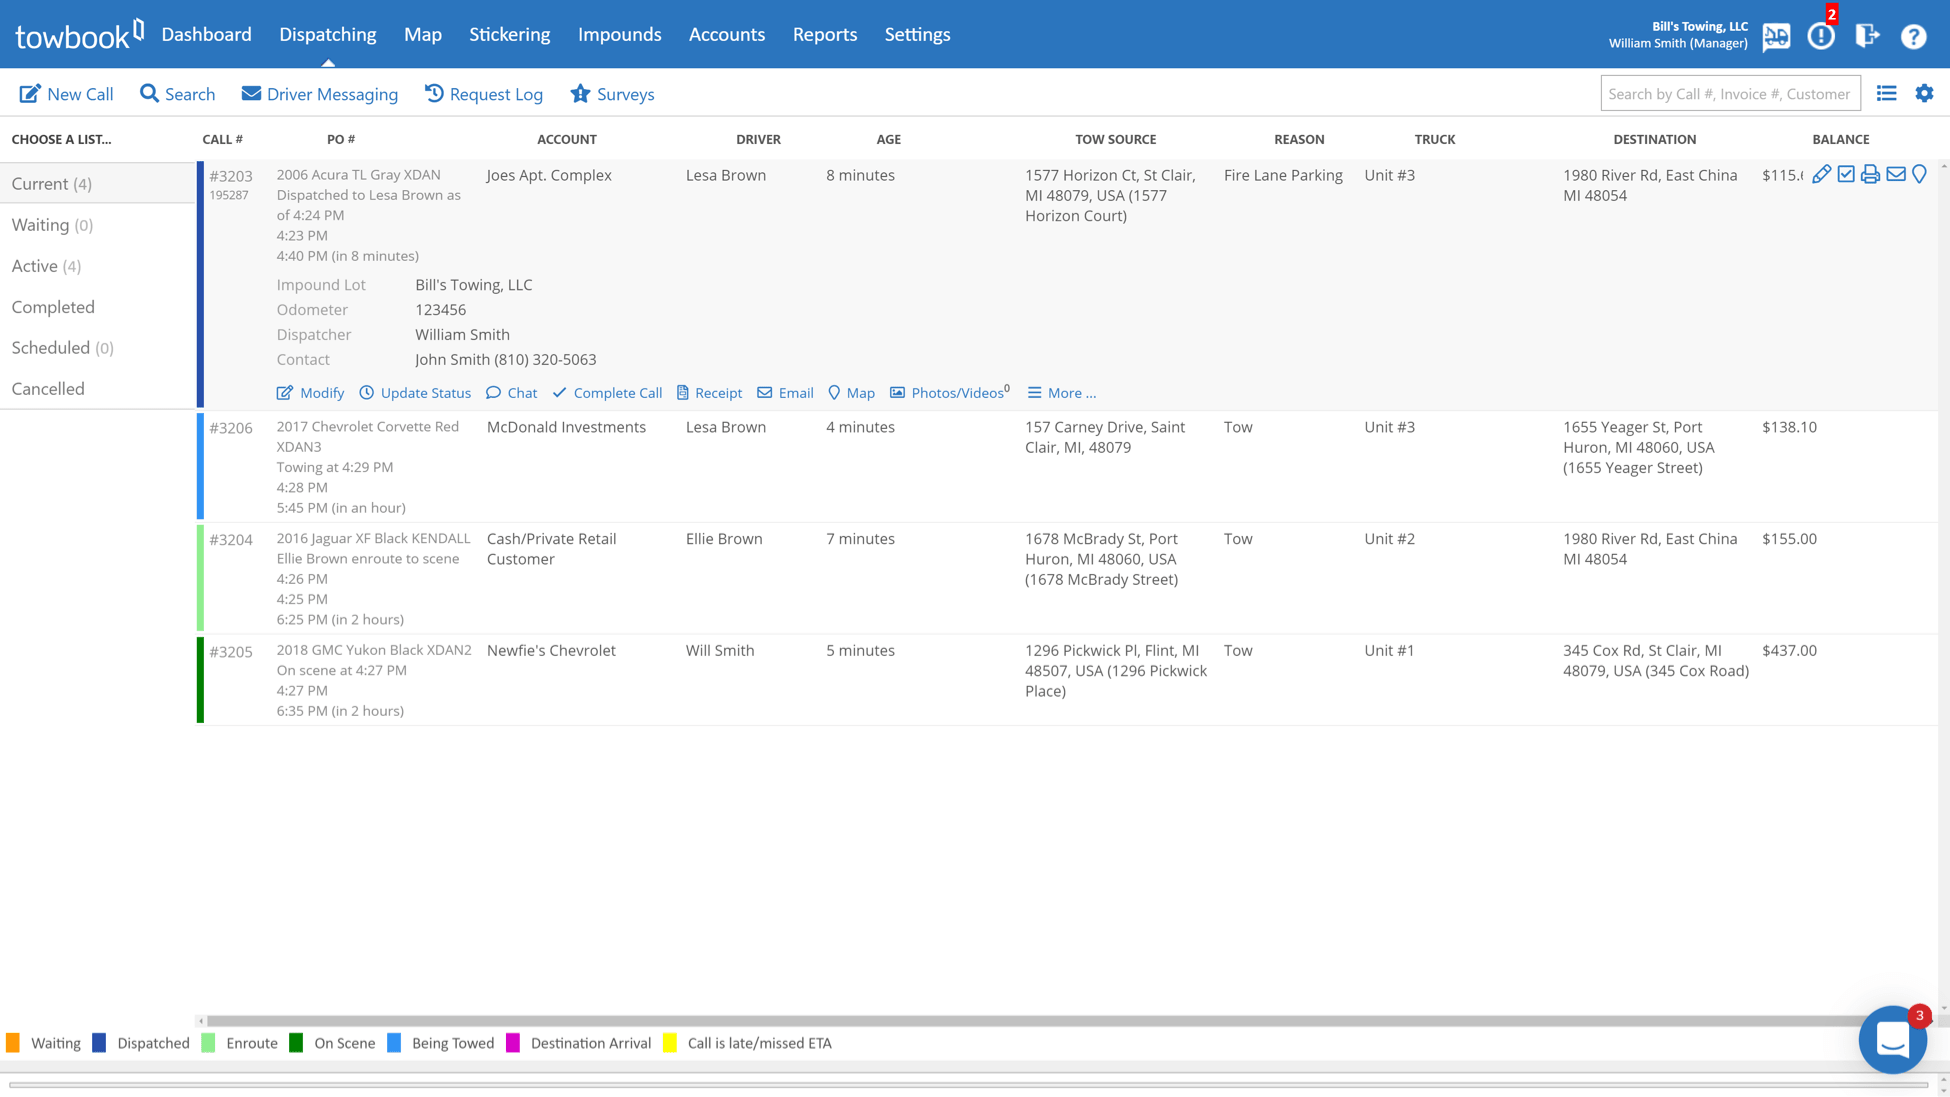Viewport: 1950px width, 1097px height.
Task: Click pencil edit icon on call #3203
Action: click(1821, 175)
